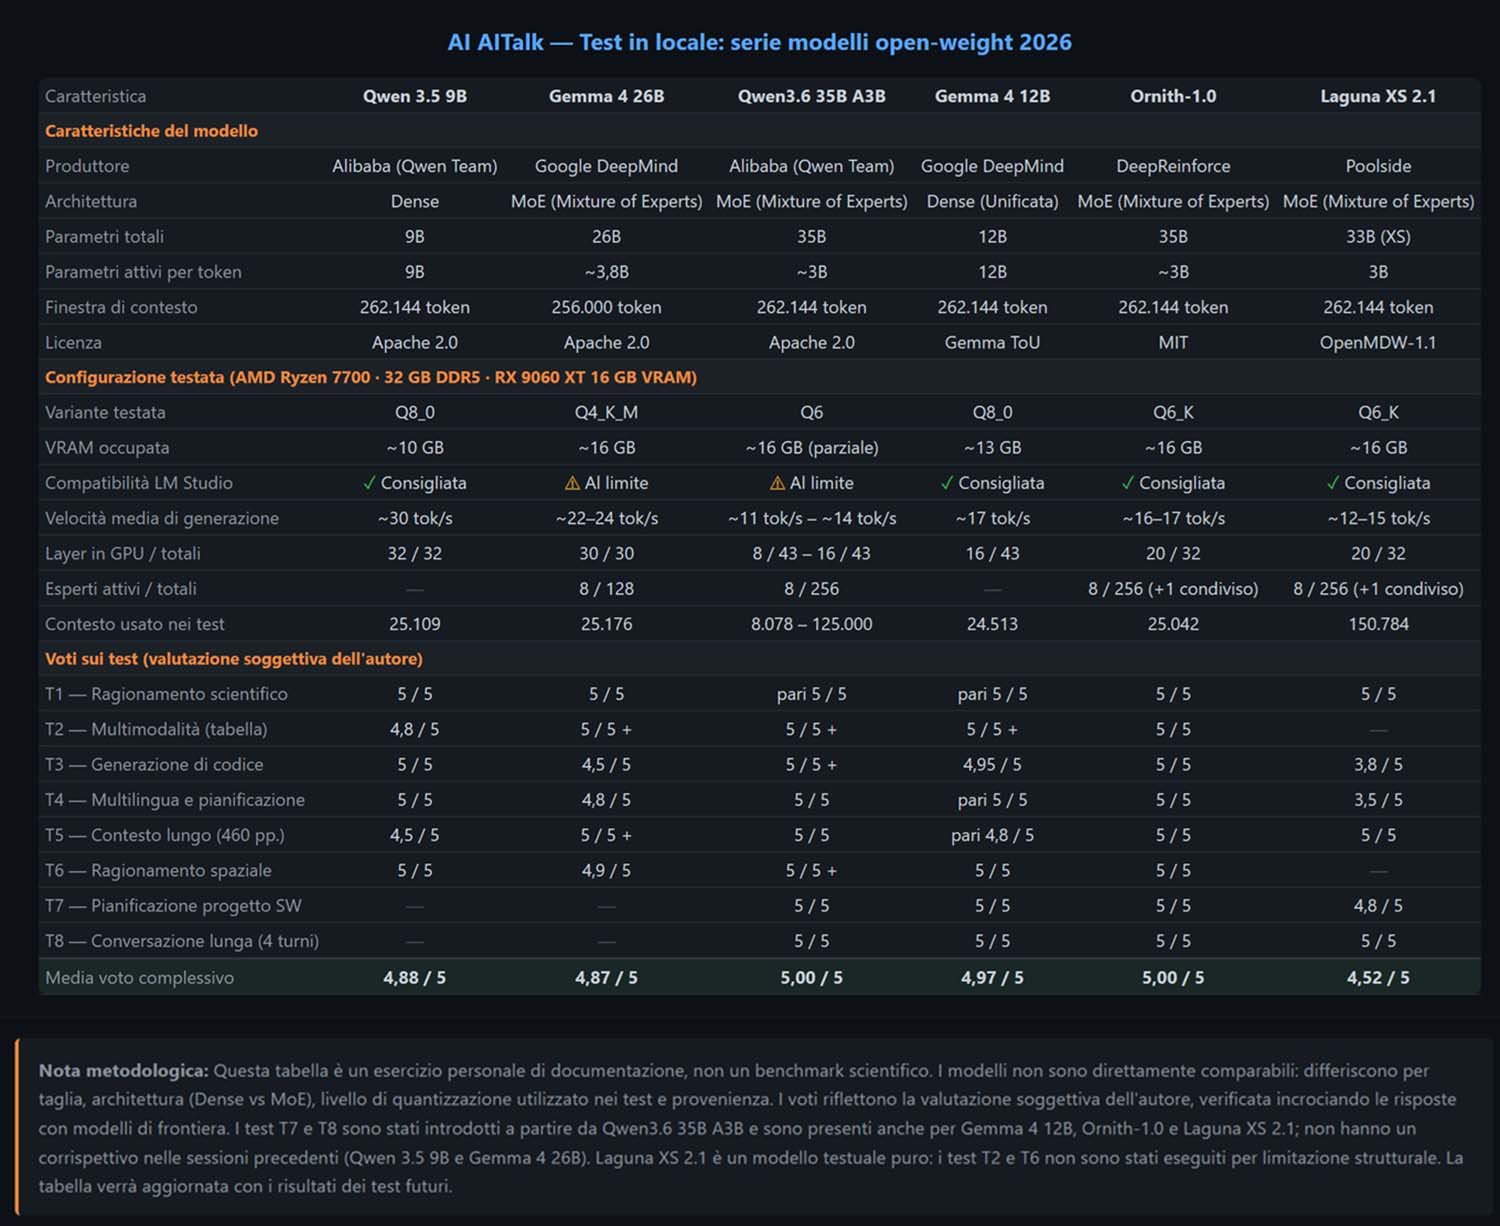Select the 'Ornith-1.0' column header
The height and width of the screenshot is (1226, 1500).
click(1173, 96)
